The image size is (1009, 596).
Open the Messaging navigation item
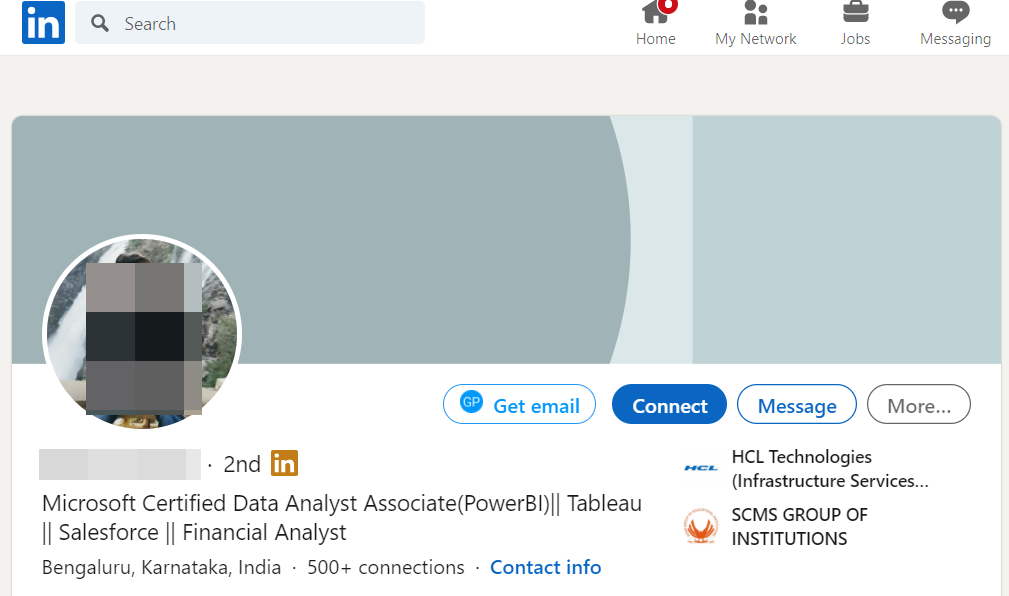click(956, 24)
